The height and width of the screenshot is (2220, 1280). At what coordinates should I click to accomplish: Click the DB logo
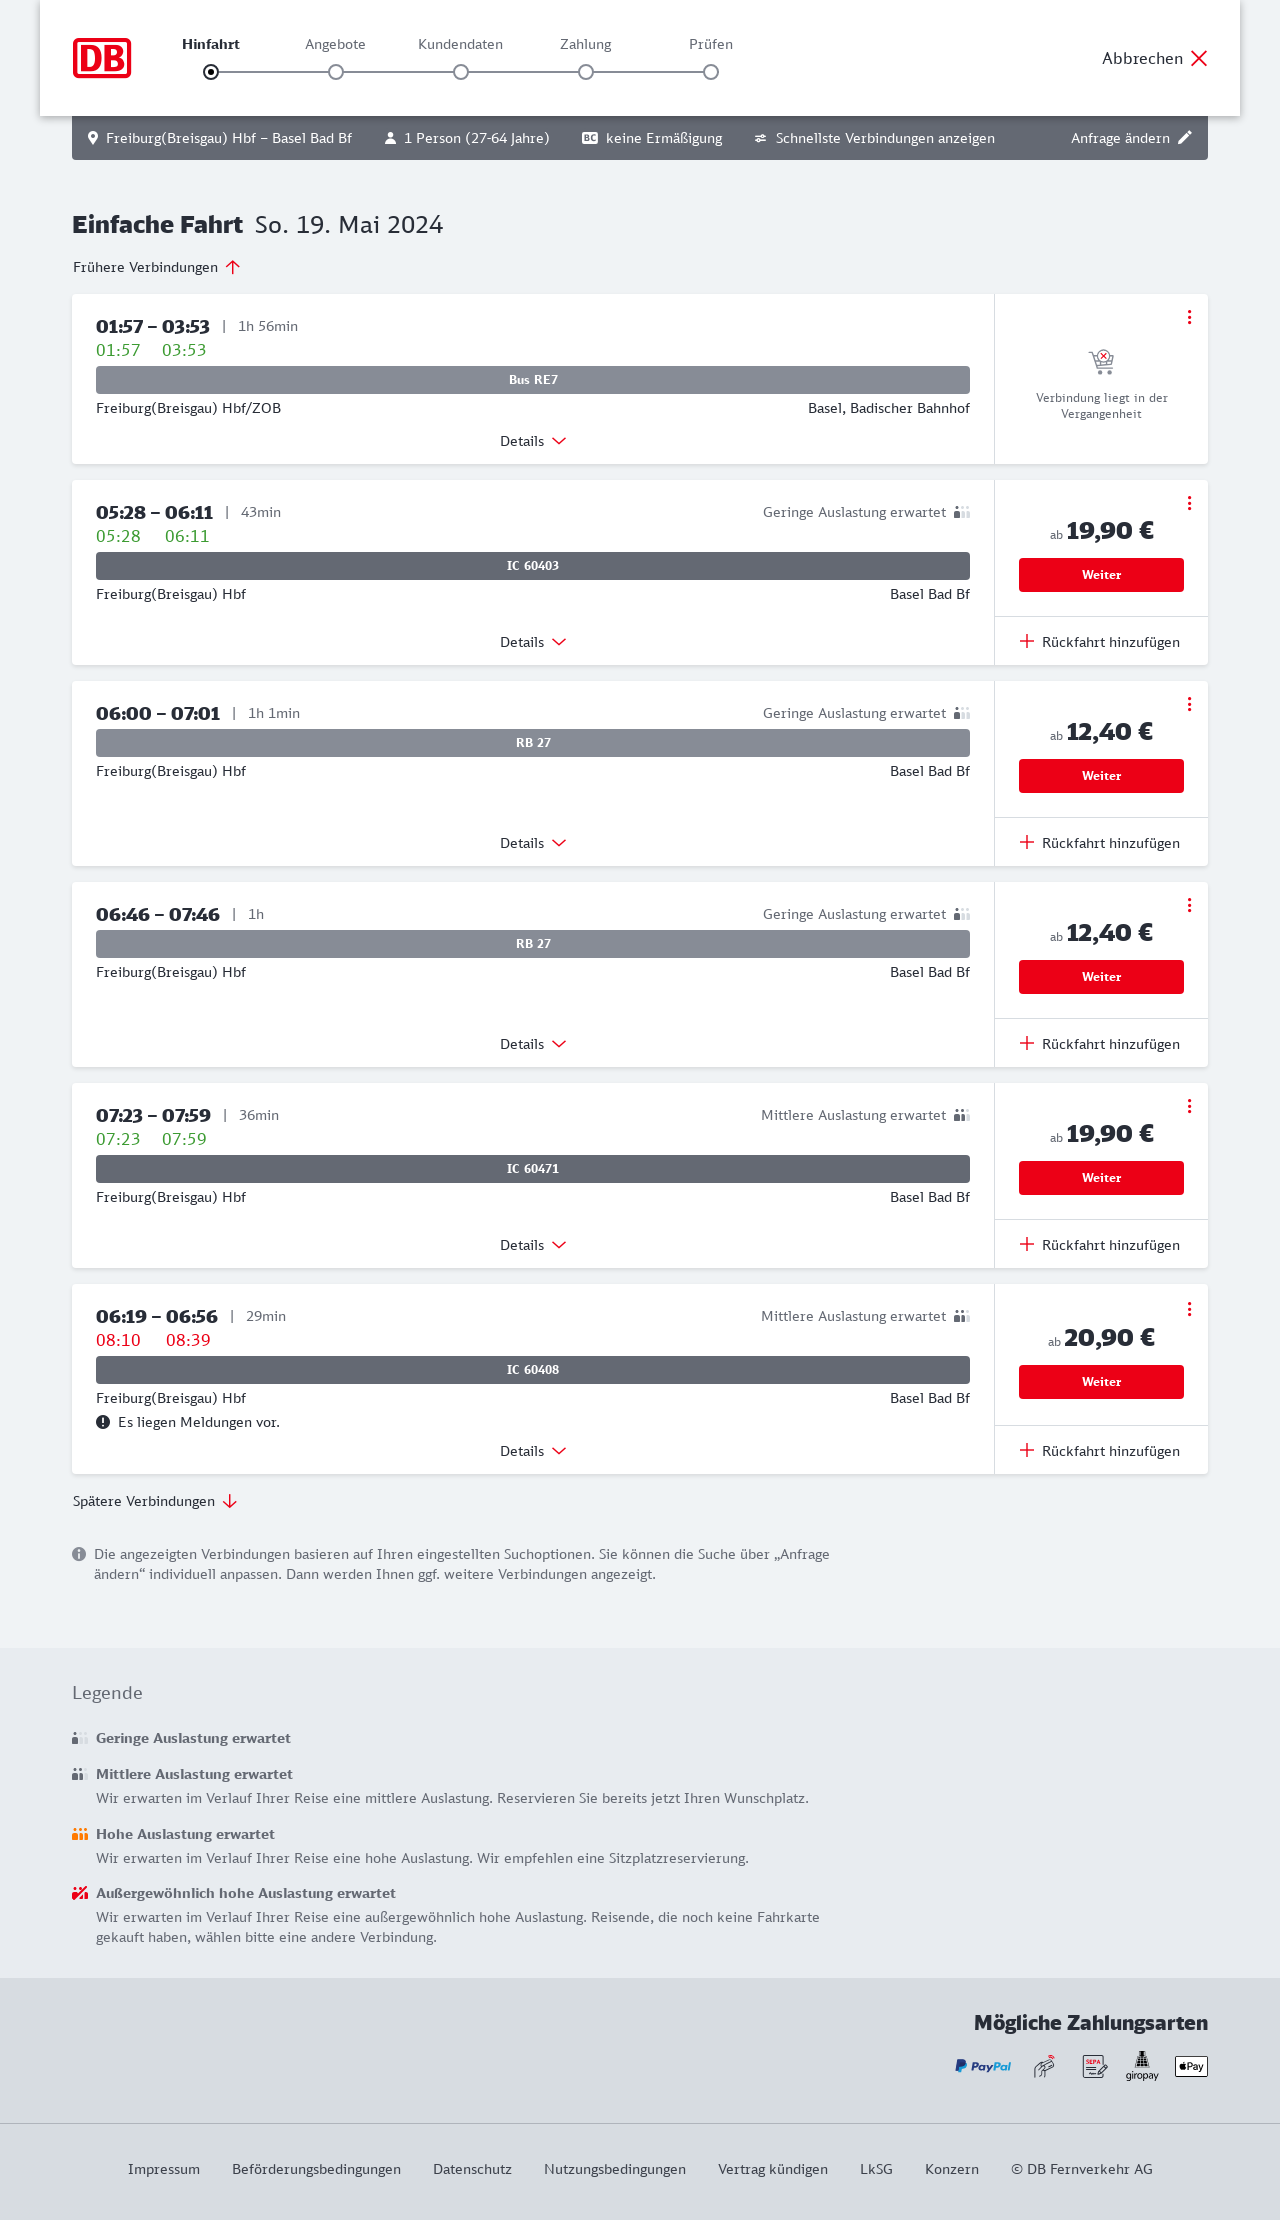pyautogui.click(x=102, y=58)
